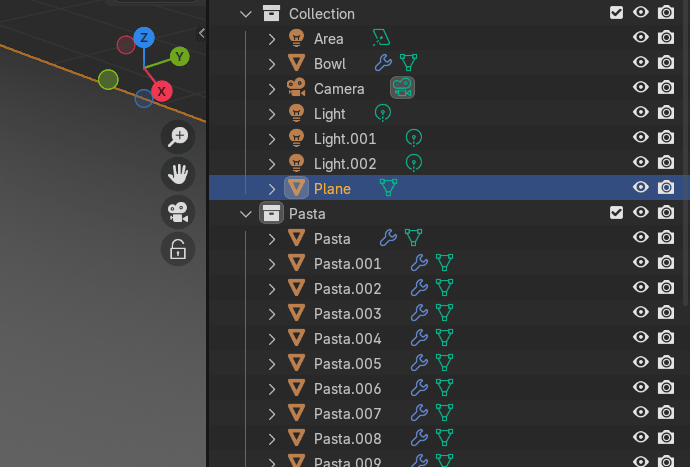Click the Bowl wrench modifier icon
This screenshot has width=690, height=467.
point(382,63)
